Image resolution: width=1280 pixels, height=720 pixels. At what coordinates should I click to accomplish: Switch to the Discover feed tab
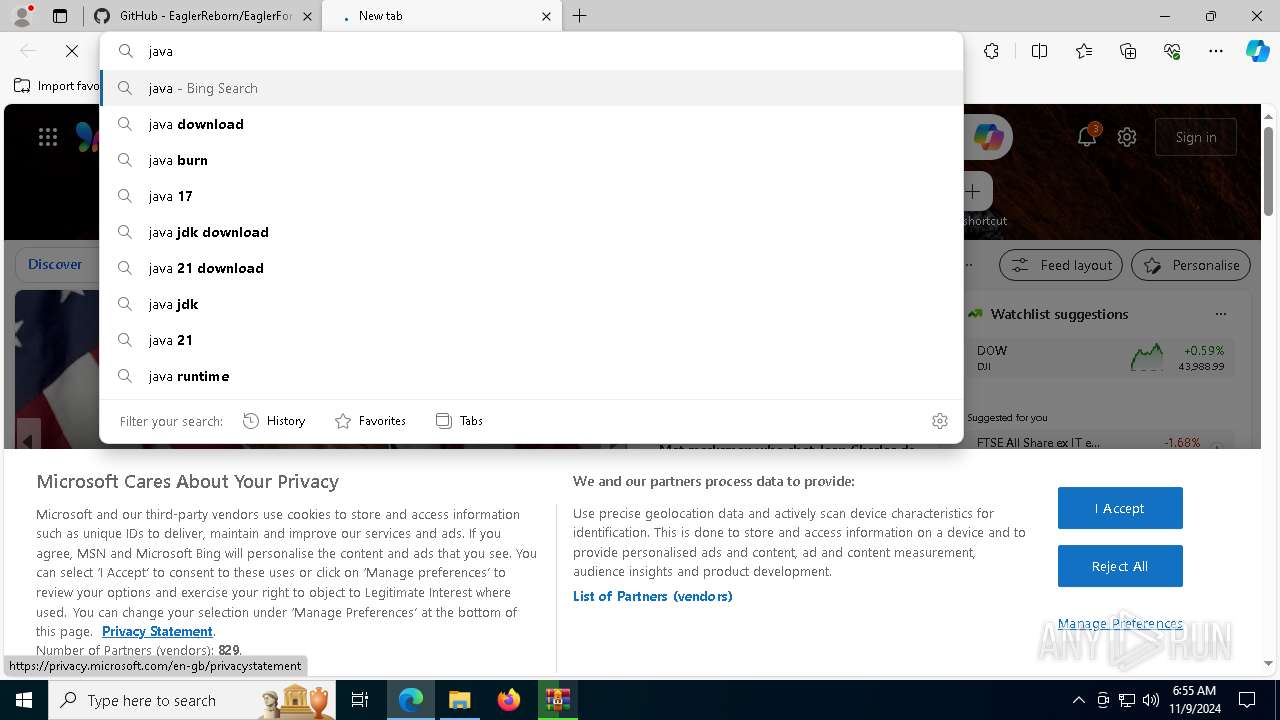[x=55, y=265]
